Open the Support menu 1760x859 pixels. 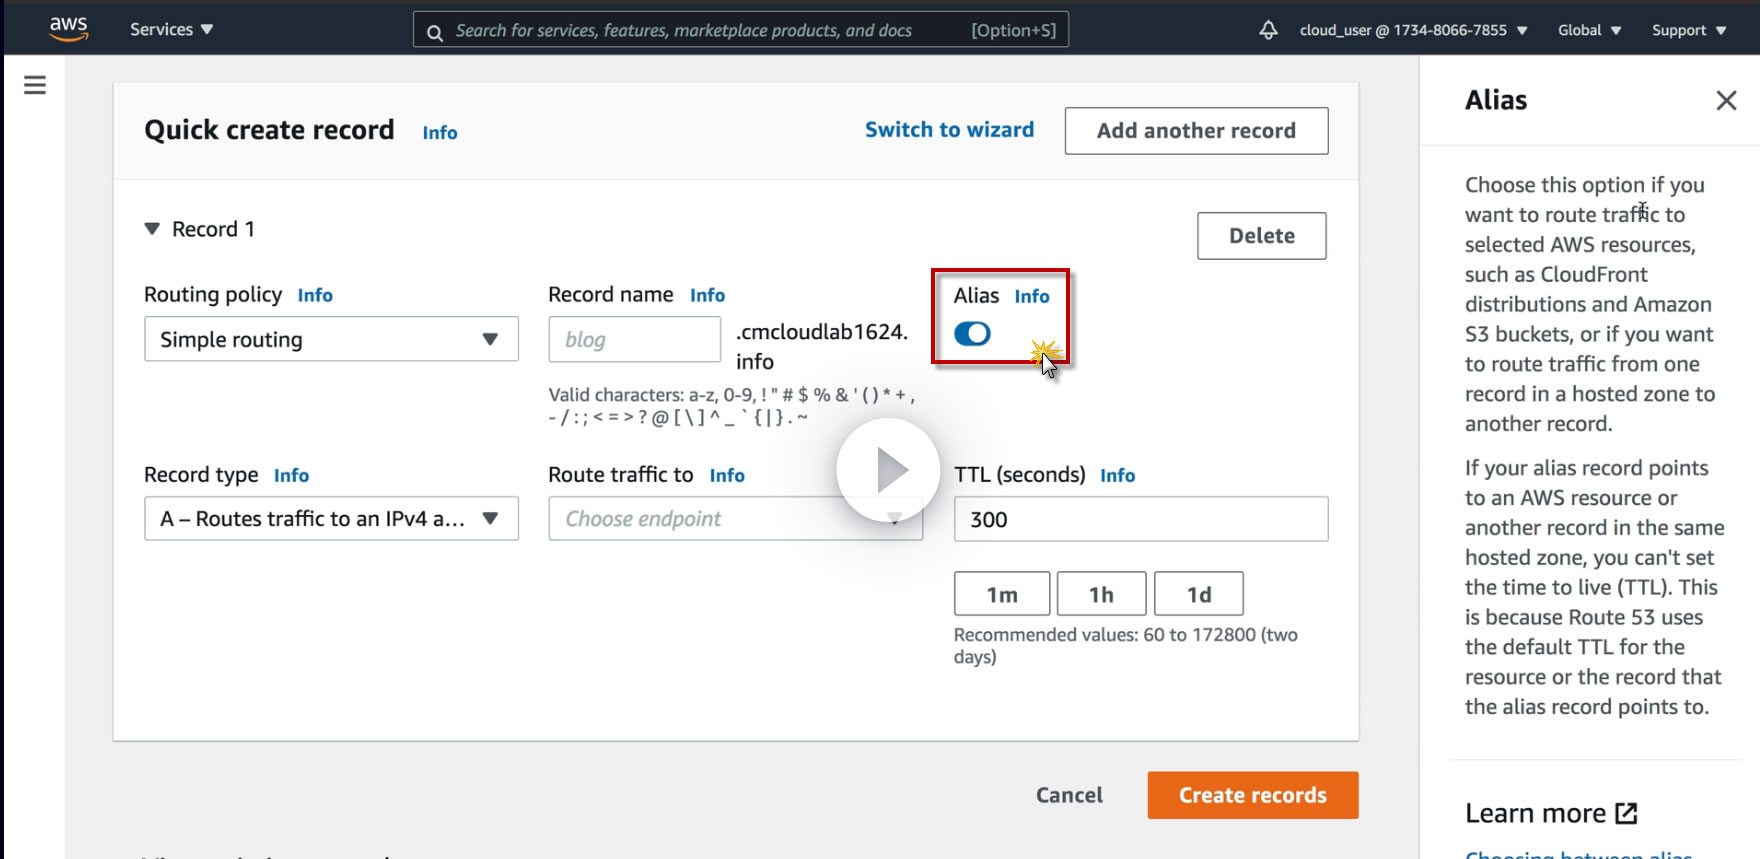(x=1688, y=30)
